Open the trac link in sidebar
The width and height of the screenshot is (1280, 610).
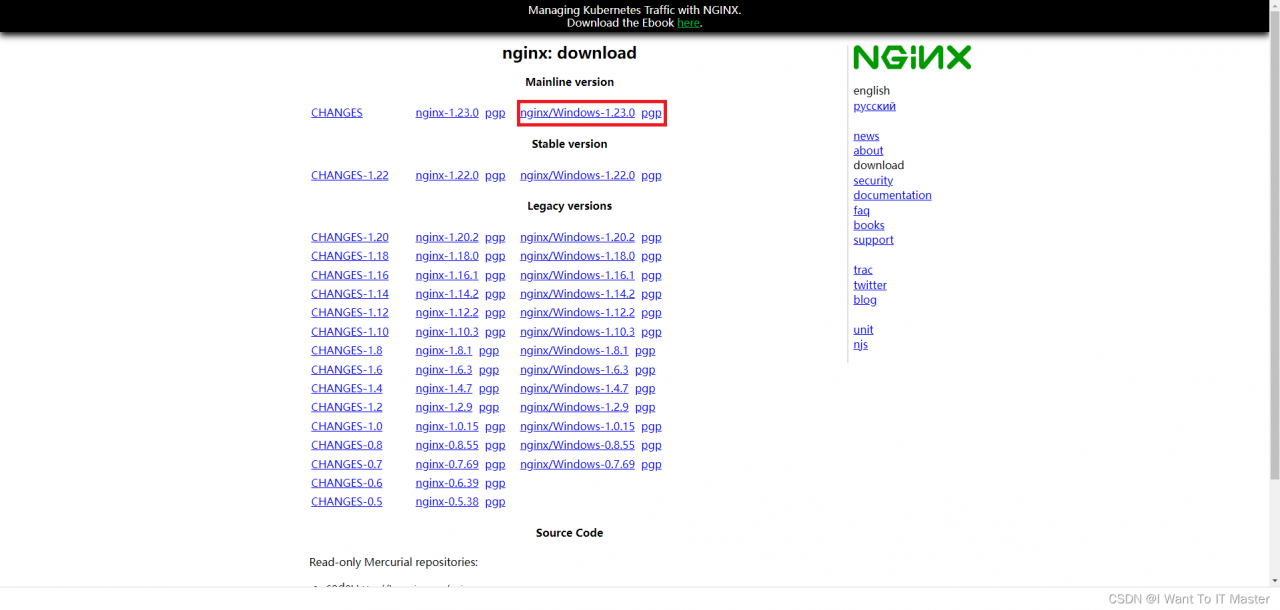863,270
